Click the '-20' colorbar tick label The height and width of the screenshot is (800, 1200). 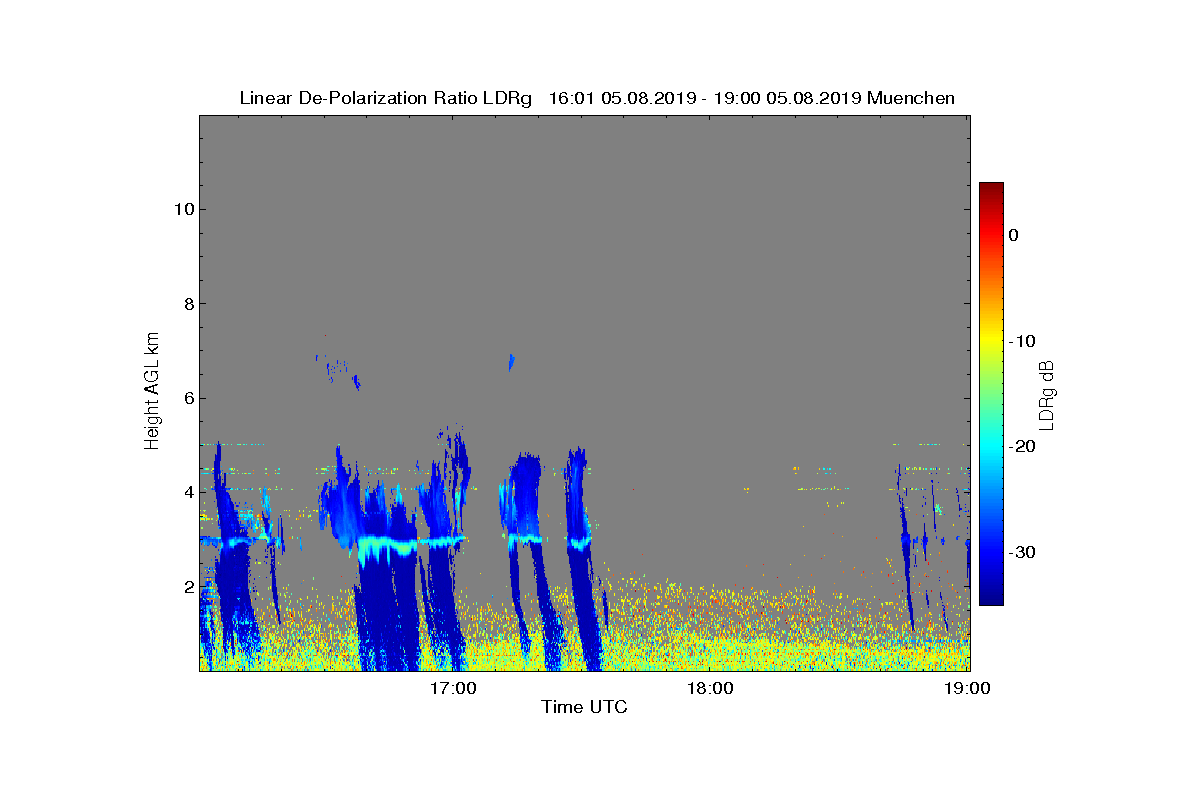(x=1021, y=447)
